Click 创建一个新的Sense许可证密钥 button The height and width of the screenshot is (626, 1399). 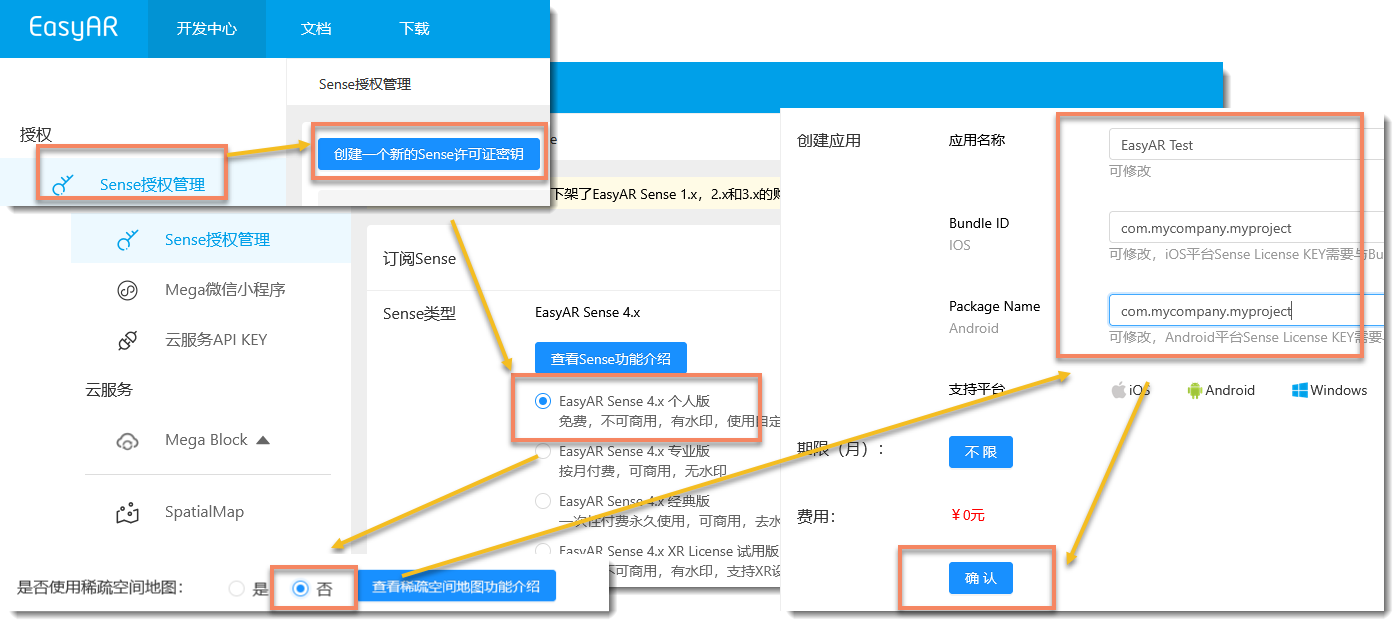[428, 155]
